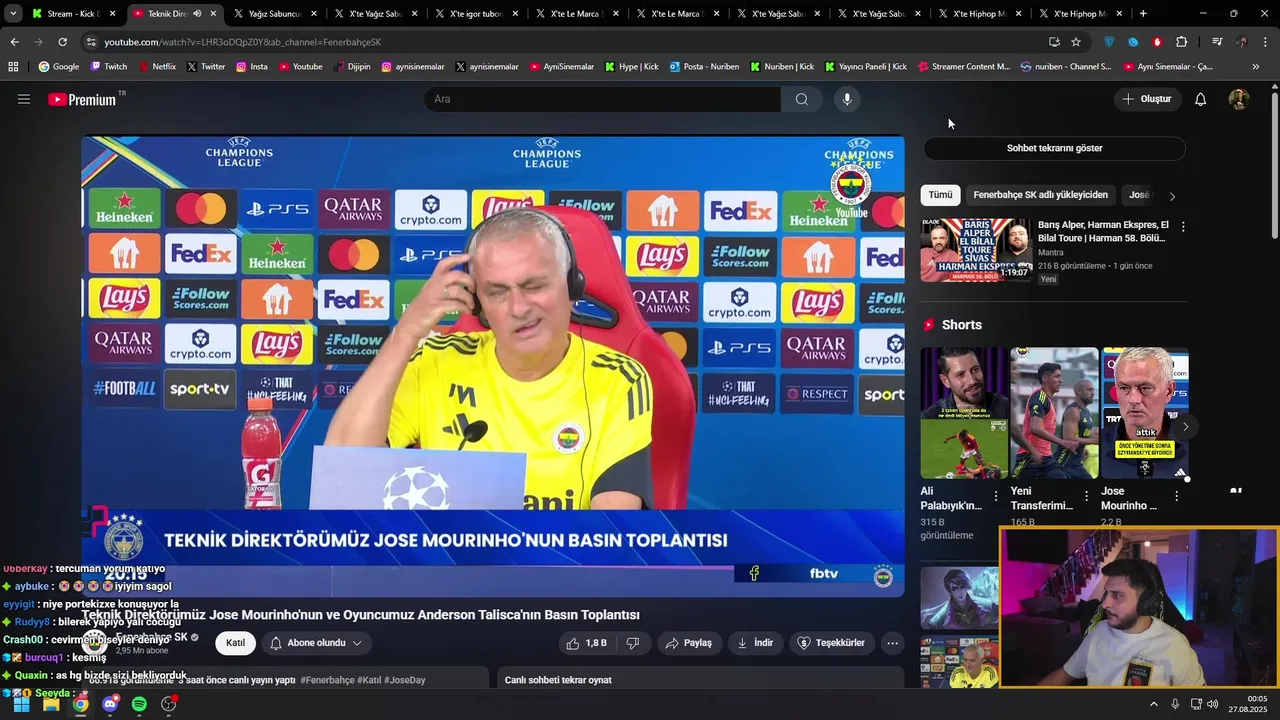Open the YouTube guide hamburger menu
This screenshot has width=1280, height=720.
tap(24, 99)
